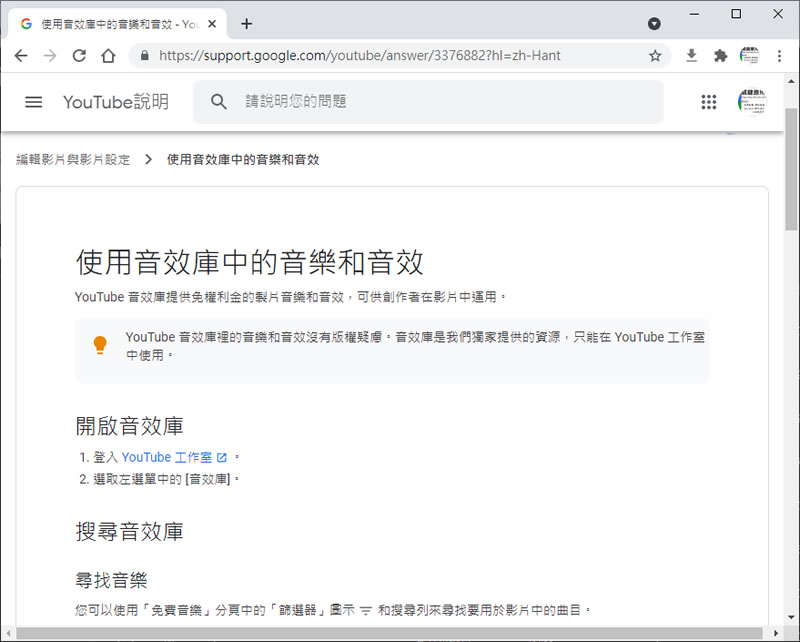
Task: Open the hamburger main menu
Action: click(34, 102)
